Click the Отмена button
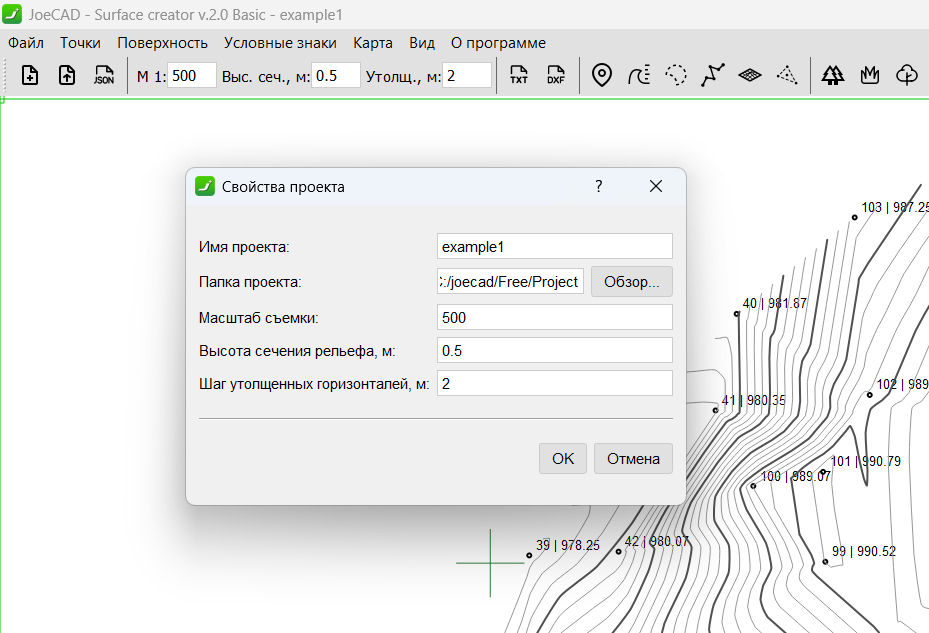The width and height of the screenshot is (929, 633). (633, 459)
